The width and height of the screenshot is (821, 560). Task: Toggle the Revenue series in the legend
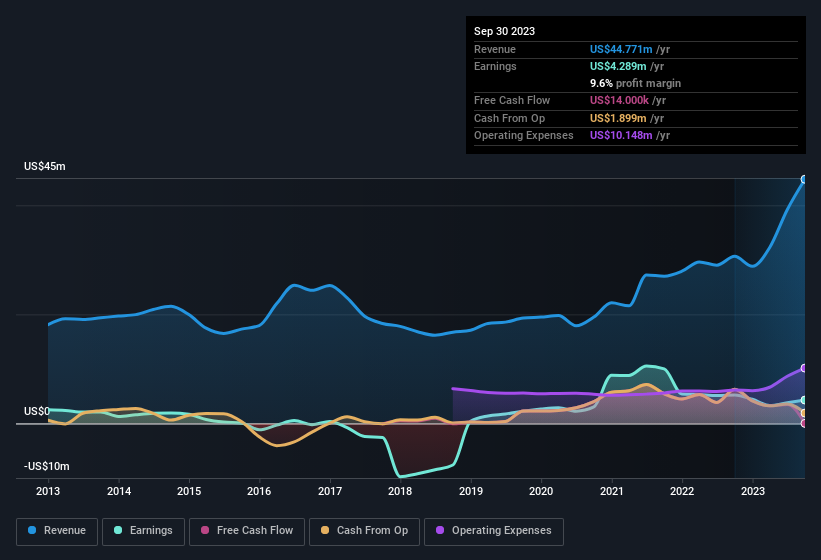[57, 531]
